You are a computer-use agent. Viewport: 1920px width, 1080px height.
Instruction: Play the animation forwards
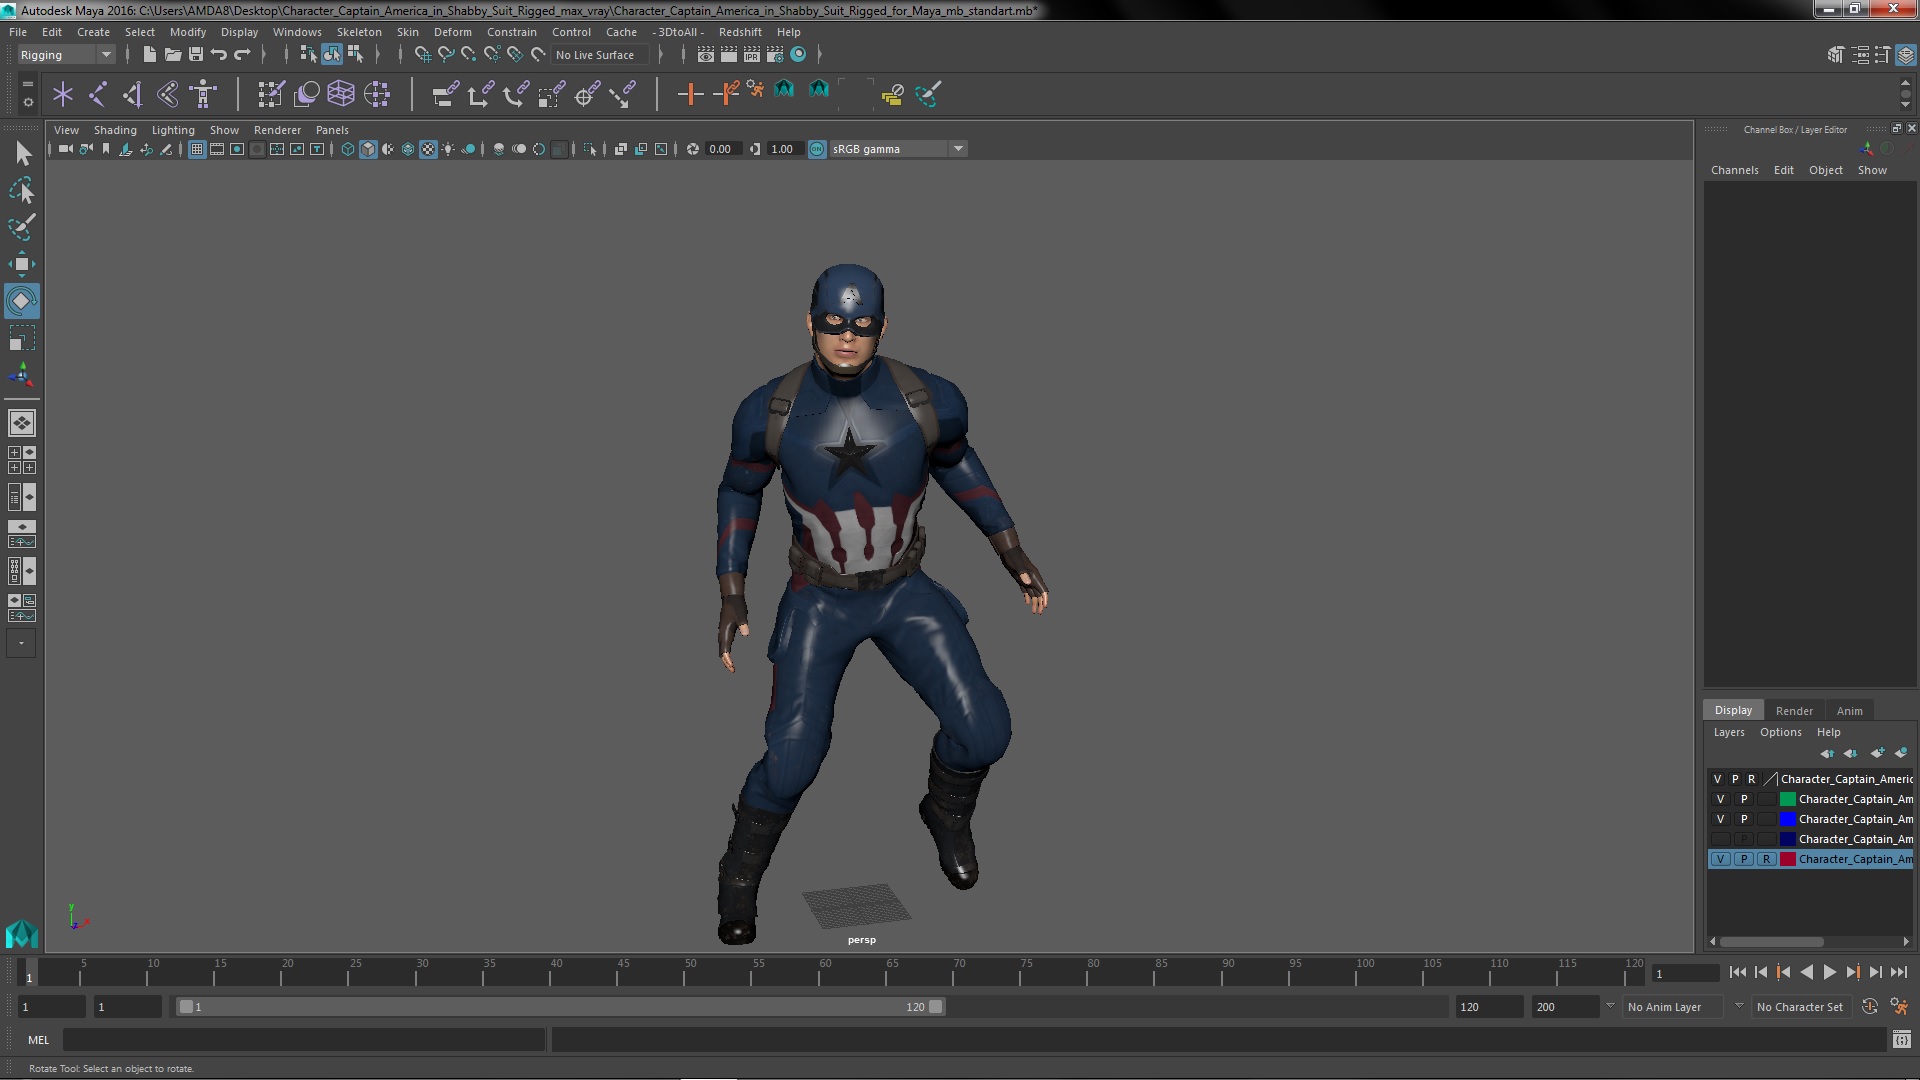click(1829, 972)
